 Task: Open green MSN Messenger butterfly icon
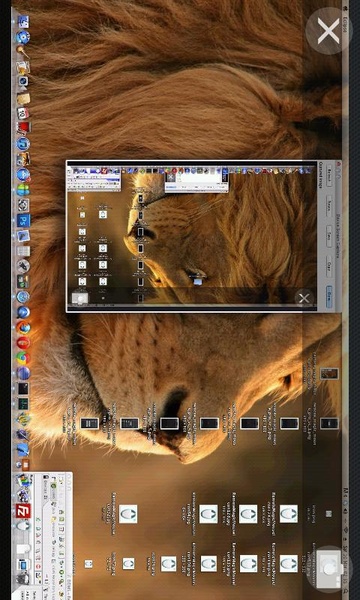point(23,190)
